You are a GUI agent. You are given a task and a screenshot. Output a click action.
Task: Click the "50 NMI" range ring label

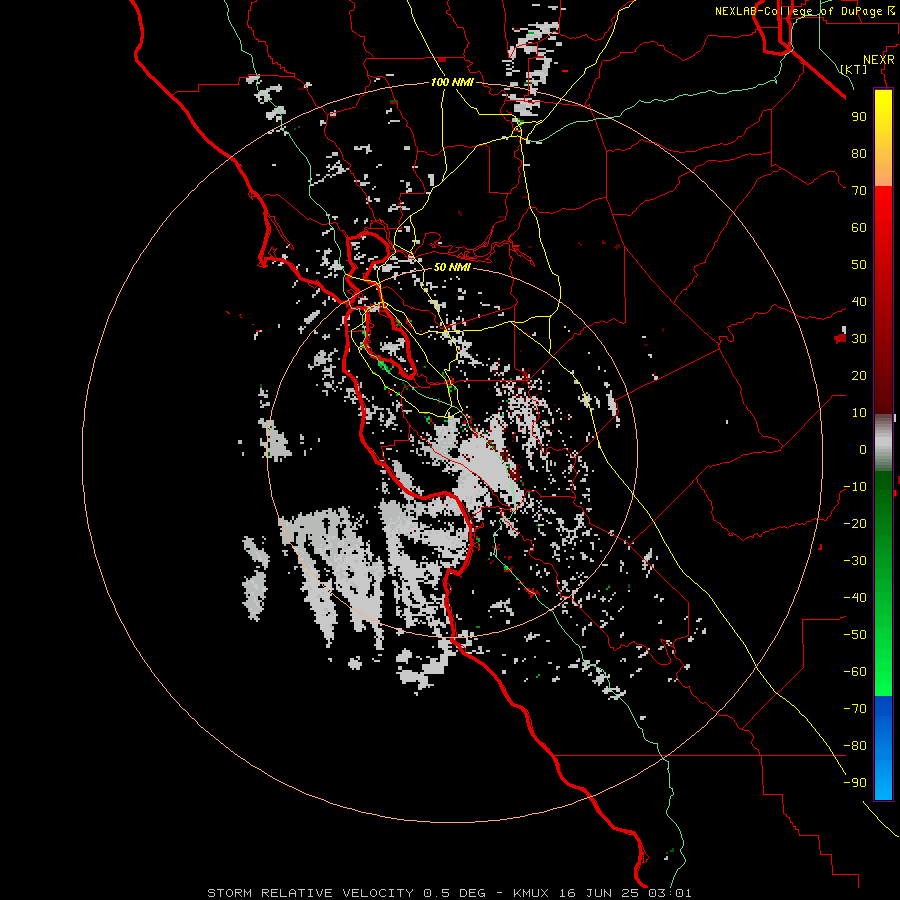pyautogui.click(x=452, y=267)
